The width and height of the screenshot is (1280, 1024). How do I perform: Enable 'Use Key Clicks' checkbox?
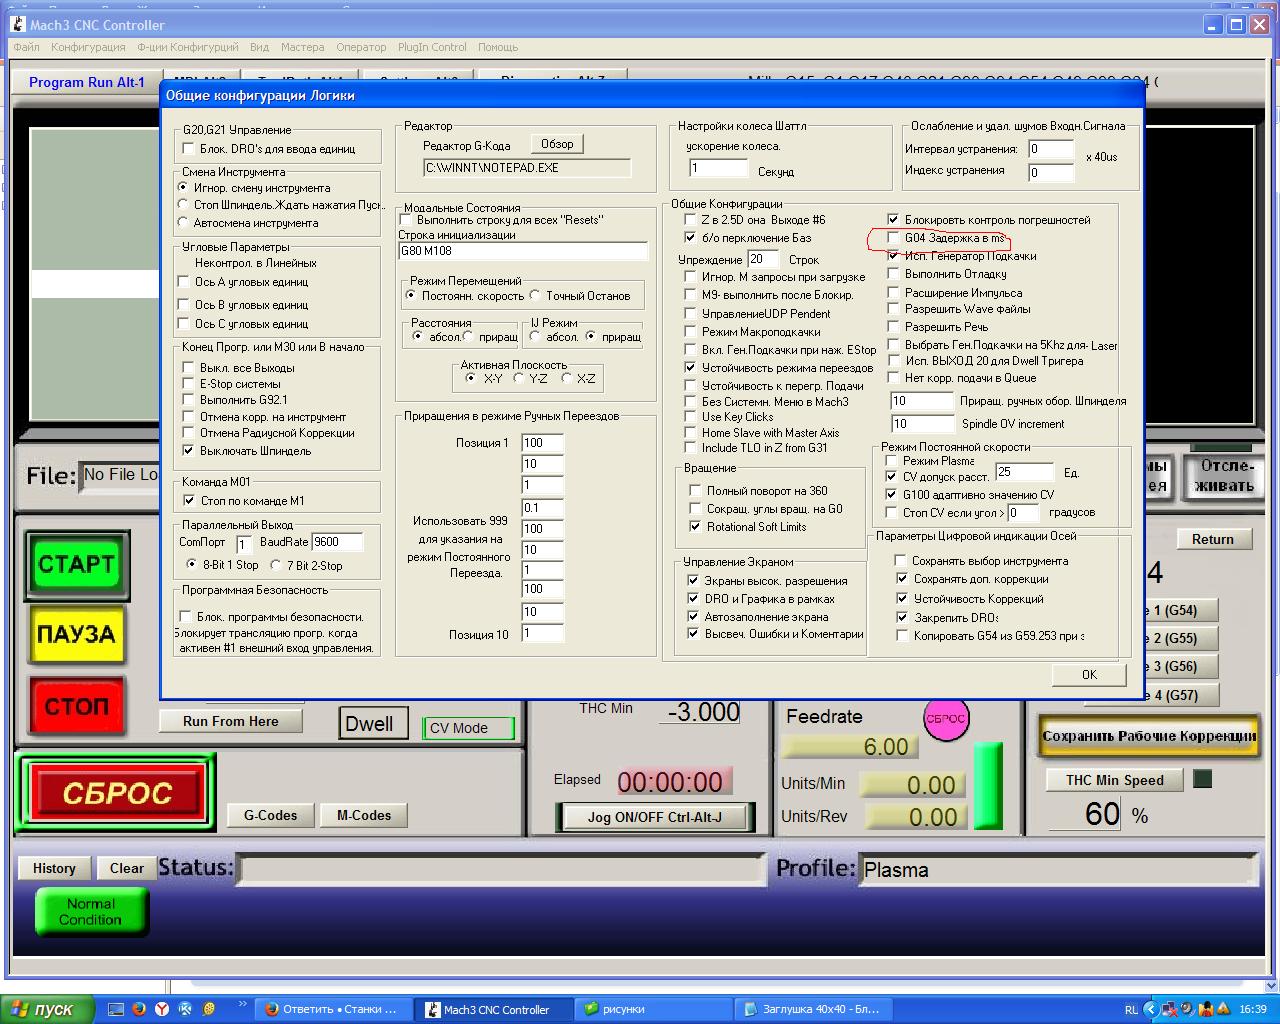tap(690, 417)
